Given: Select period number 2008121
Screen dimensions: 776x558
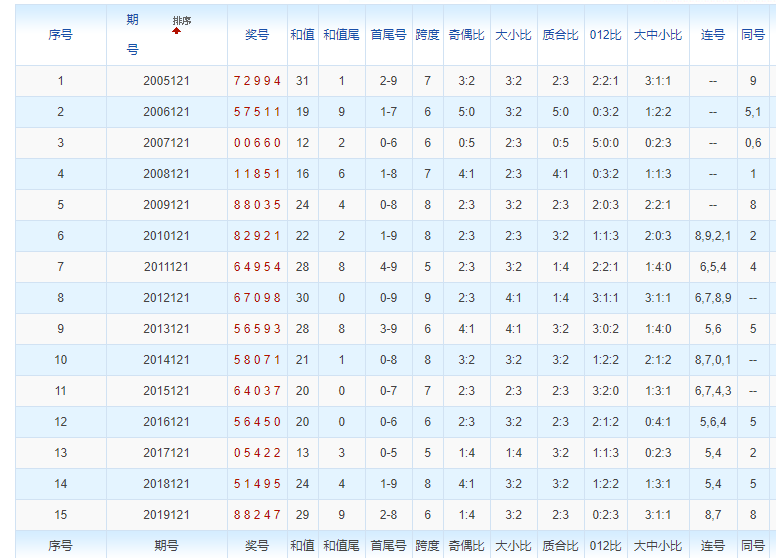Looking at the screenshot, I should tap(166, 174).
